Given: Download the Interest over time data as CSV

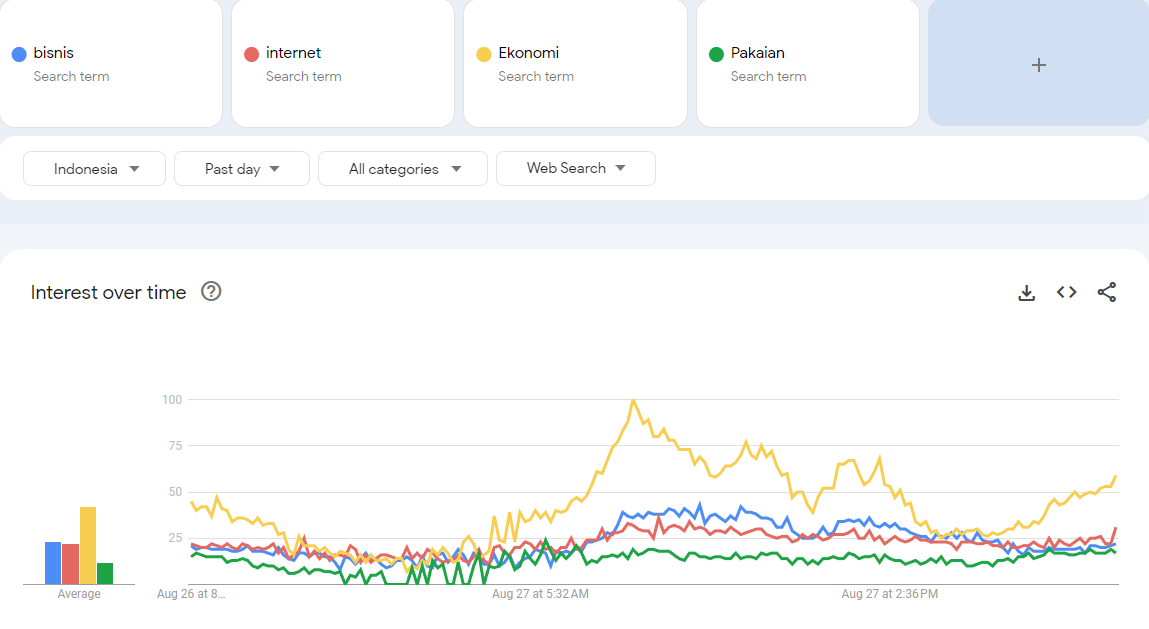Looking at the screenshot, I should click(1026, 292).
